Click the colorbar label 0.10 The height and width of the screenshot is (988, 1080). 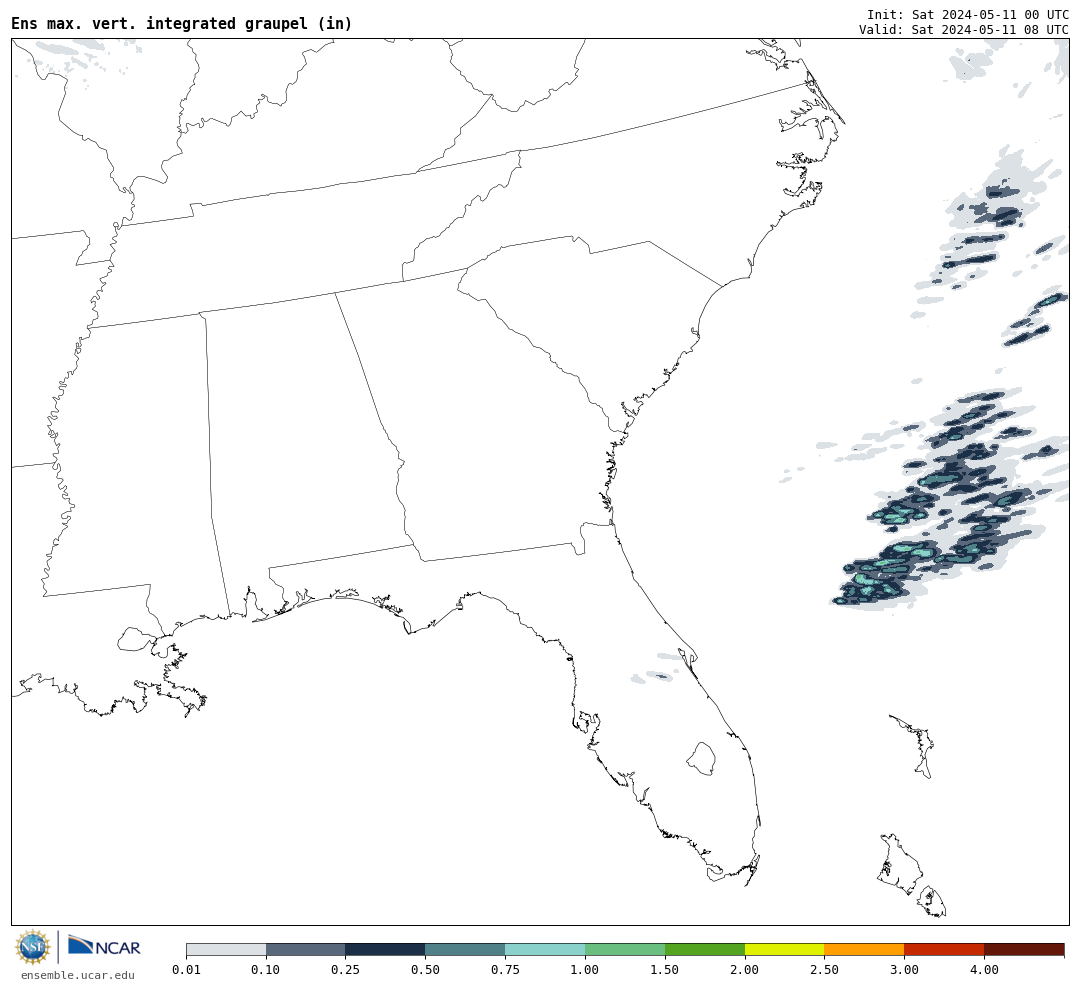pos(266,969)
